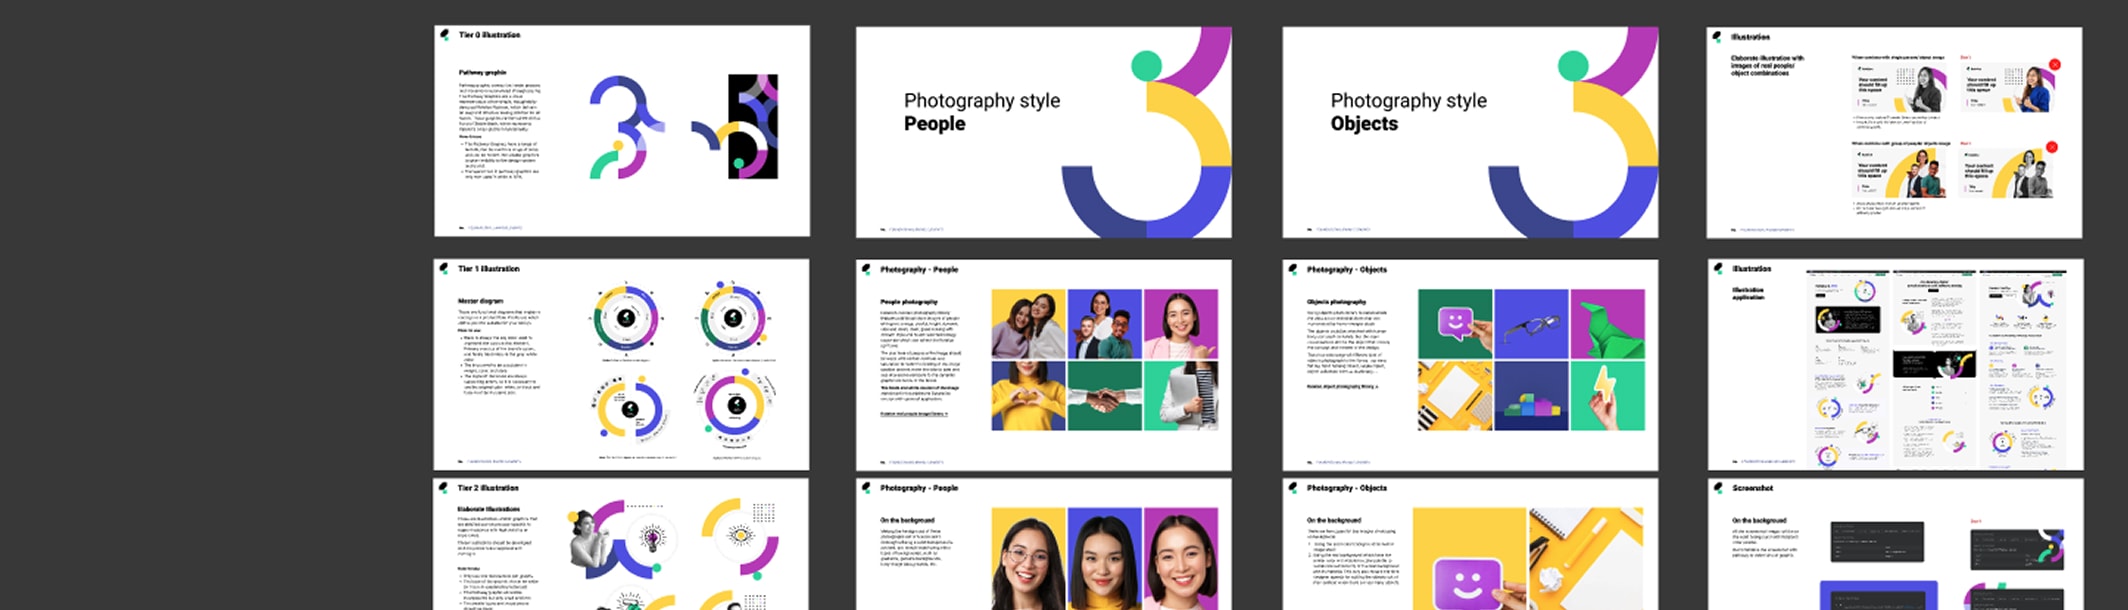Select the Screenshot slide title
This screenshot has height=610, width=2128.
[1753, 488]
